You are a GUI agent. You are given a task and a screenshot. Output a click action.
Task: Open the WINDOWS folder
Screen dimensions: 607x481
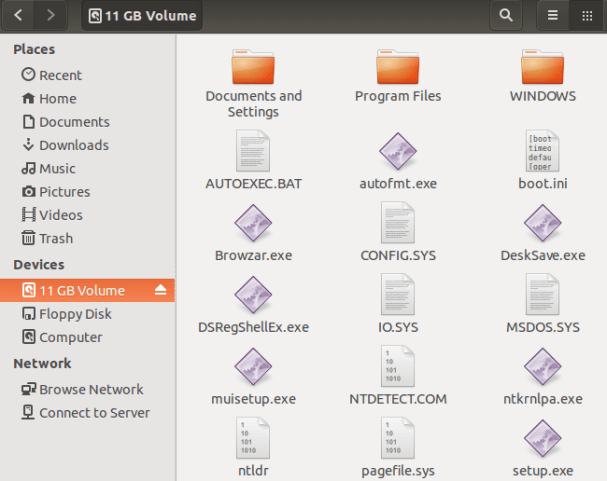[x=542, y=76]
